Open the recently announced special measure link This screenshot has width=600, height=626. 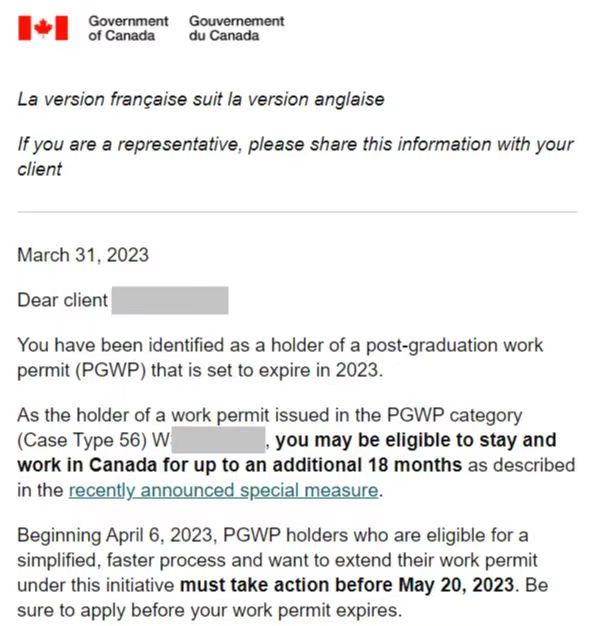pos(224,490)
